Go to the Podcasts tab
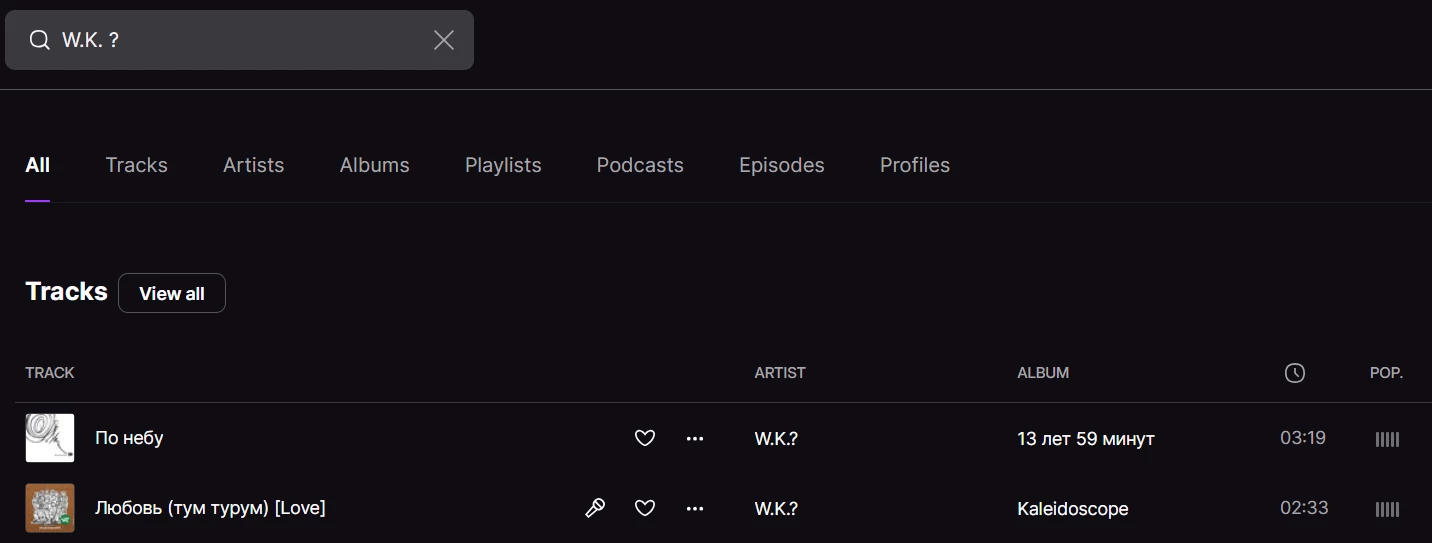The height and width of the screenshot is (543, 1432). [640, 165]
